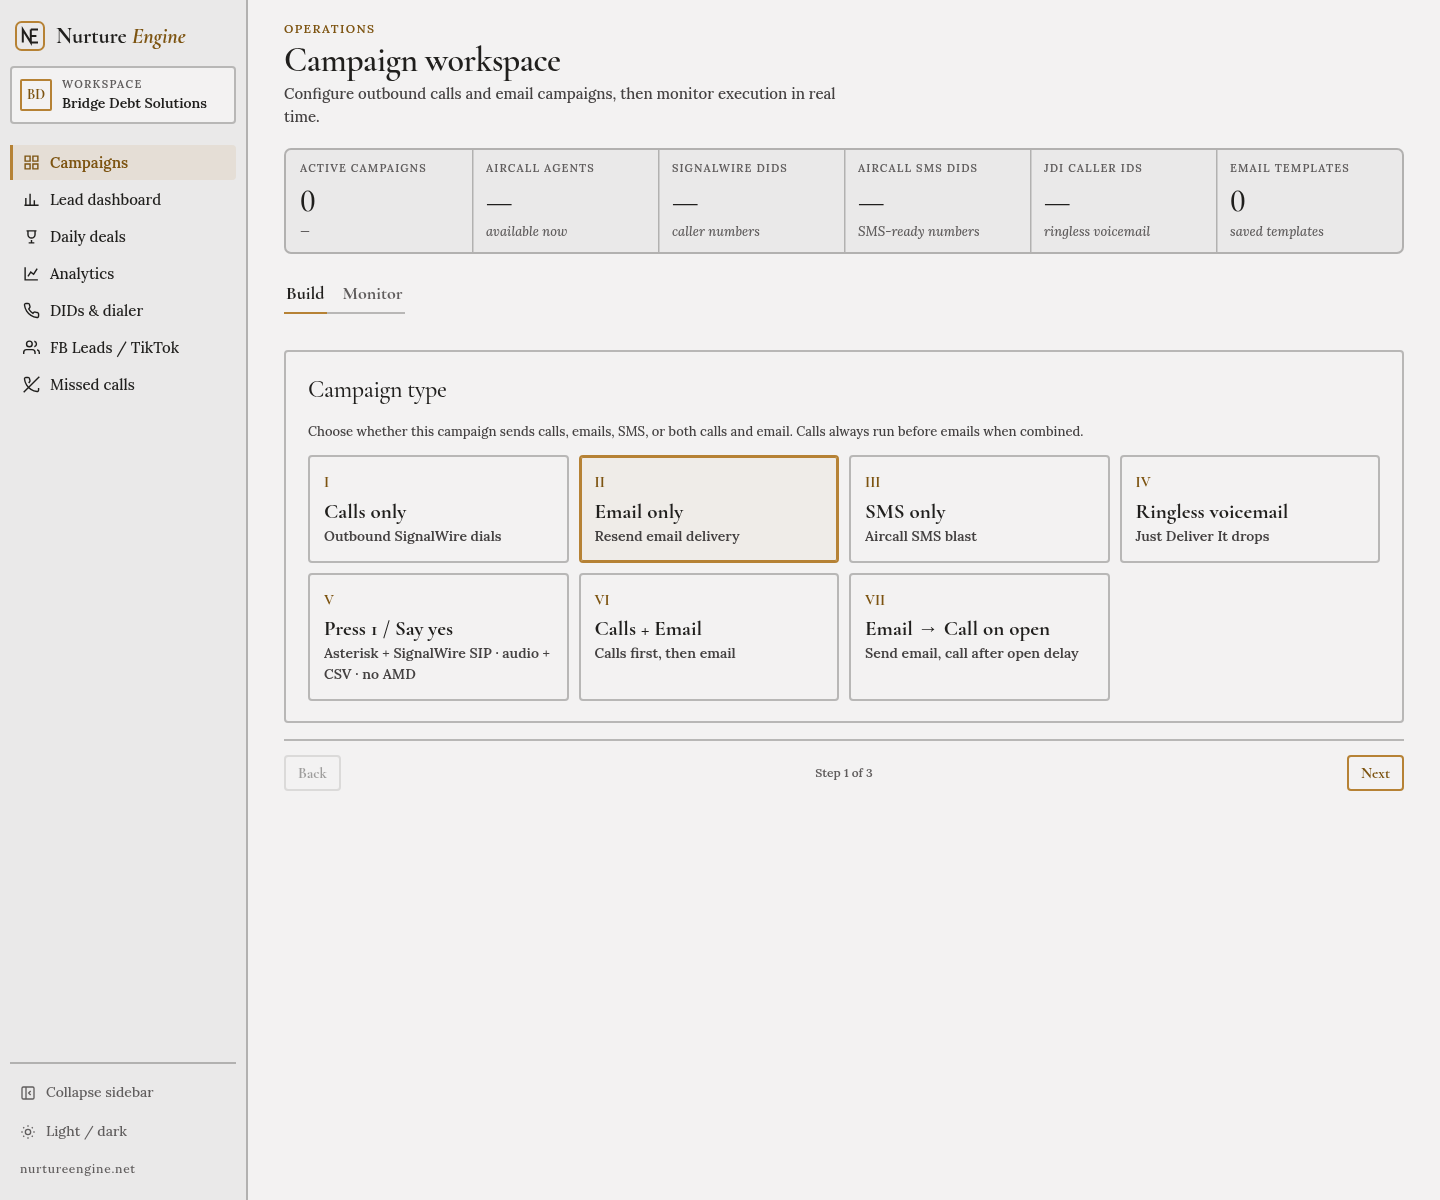
Task: Choose the SMS only campaign type
Action: 979,509
